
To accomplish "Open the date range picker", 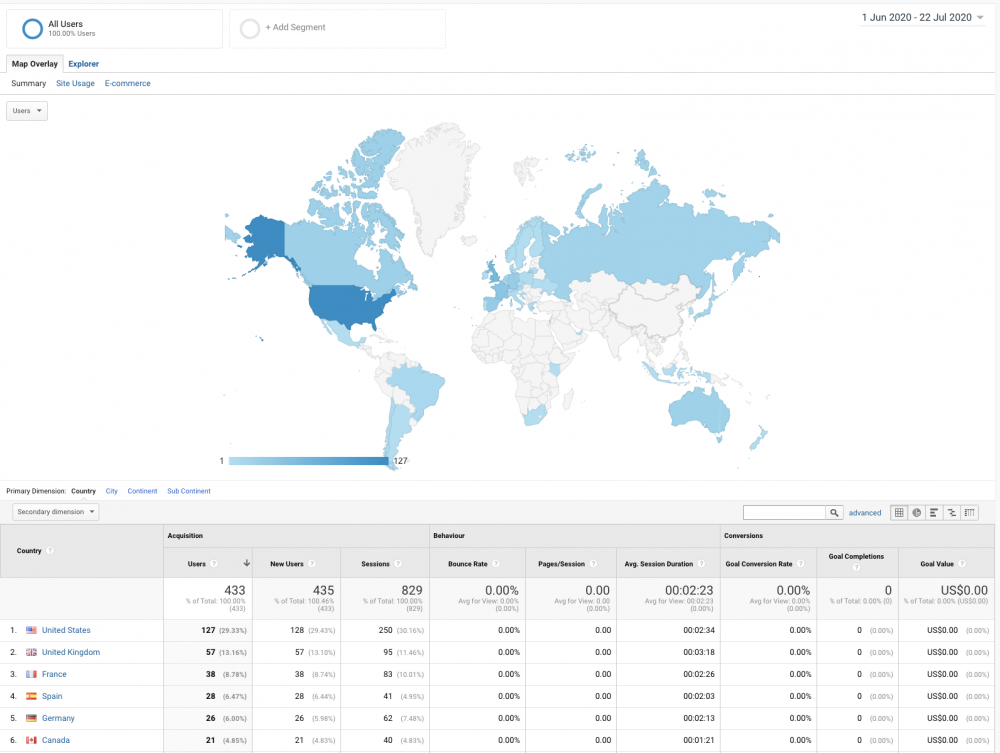I will [x=922, y=17].
